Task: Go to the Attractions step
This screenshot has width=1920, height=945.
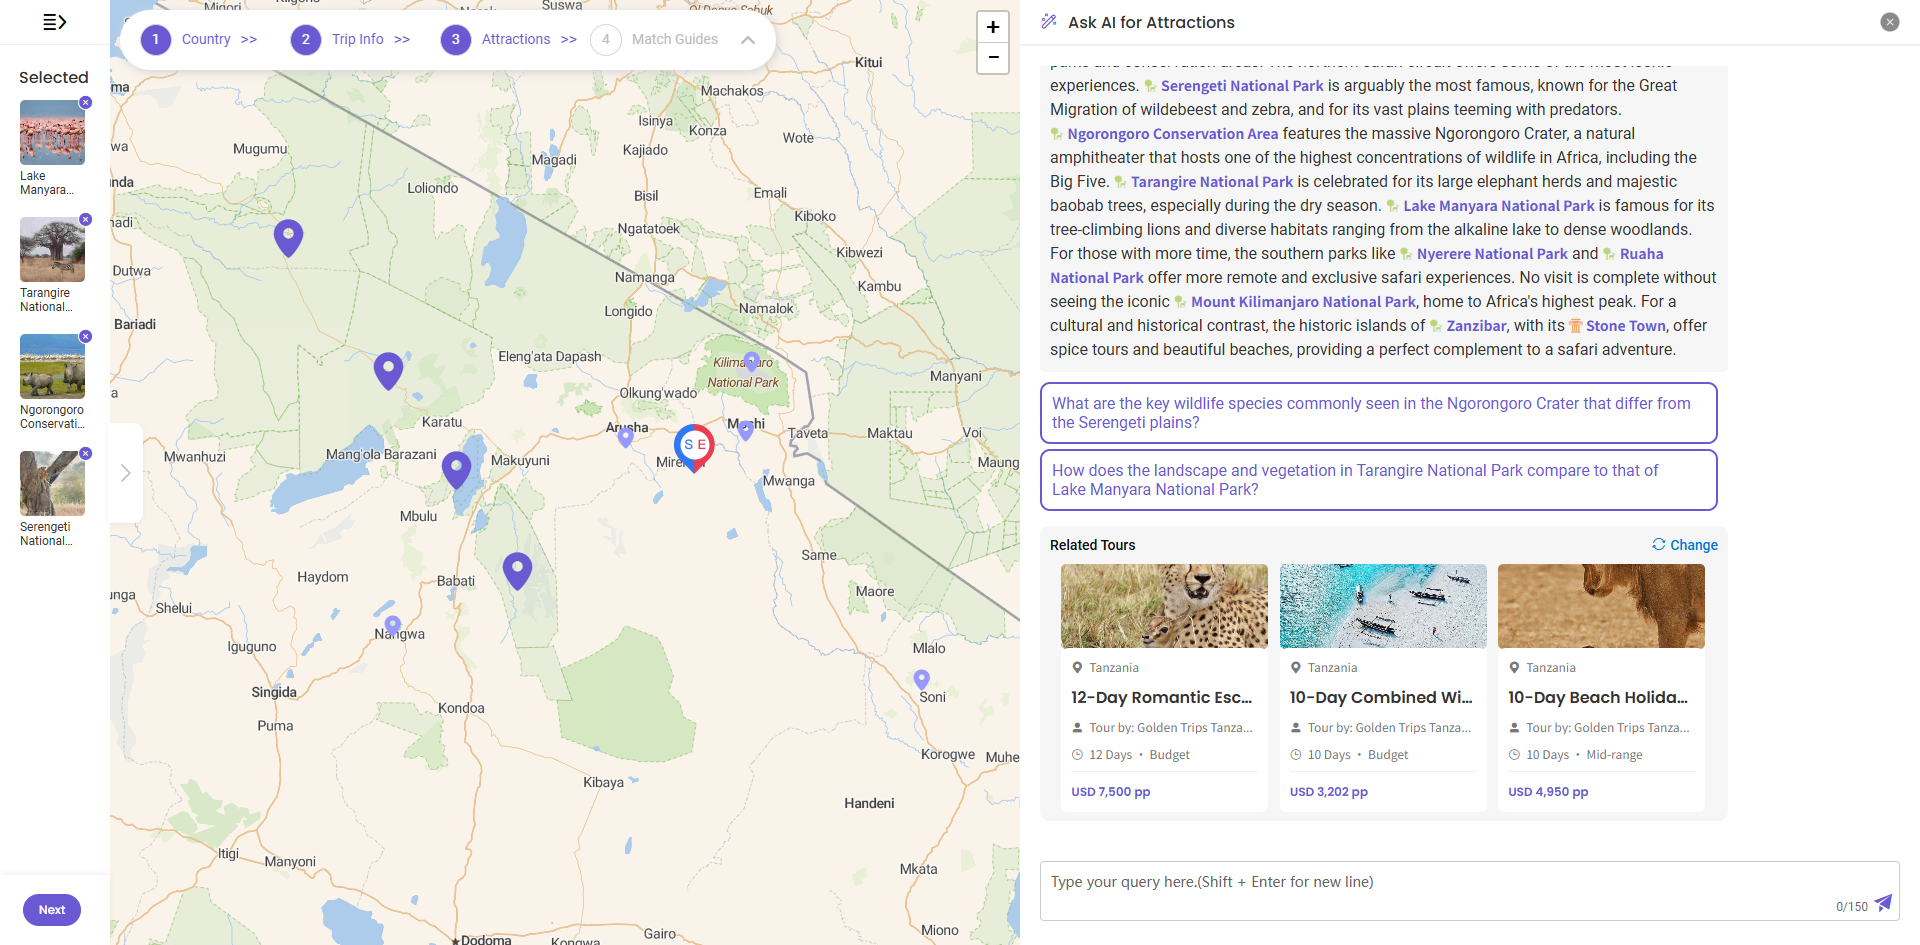Action: 509,39
